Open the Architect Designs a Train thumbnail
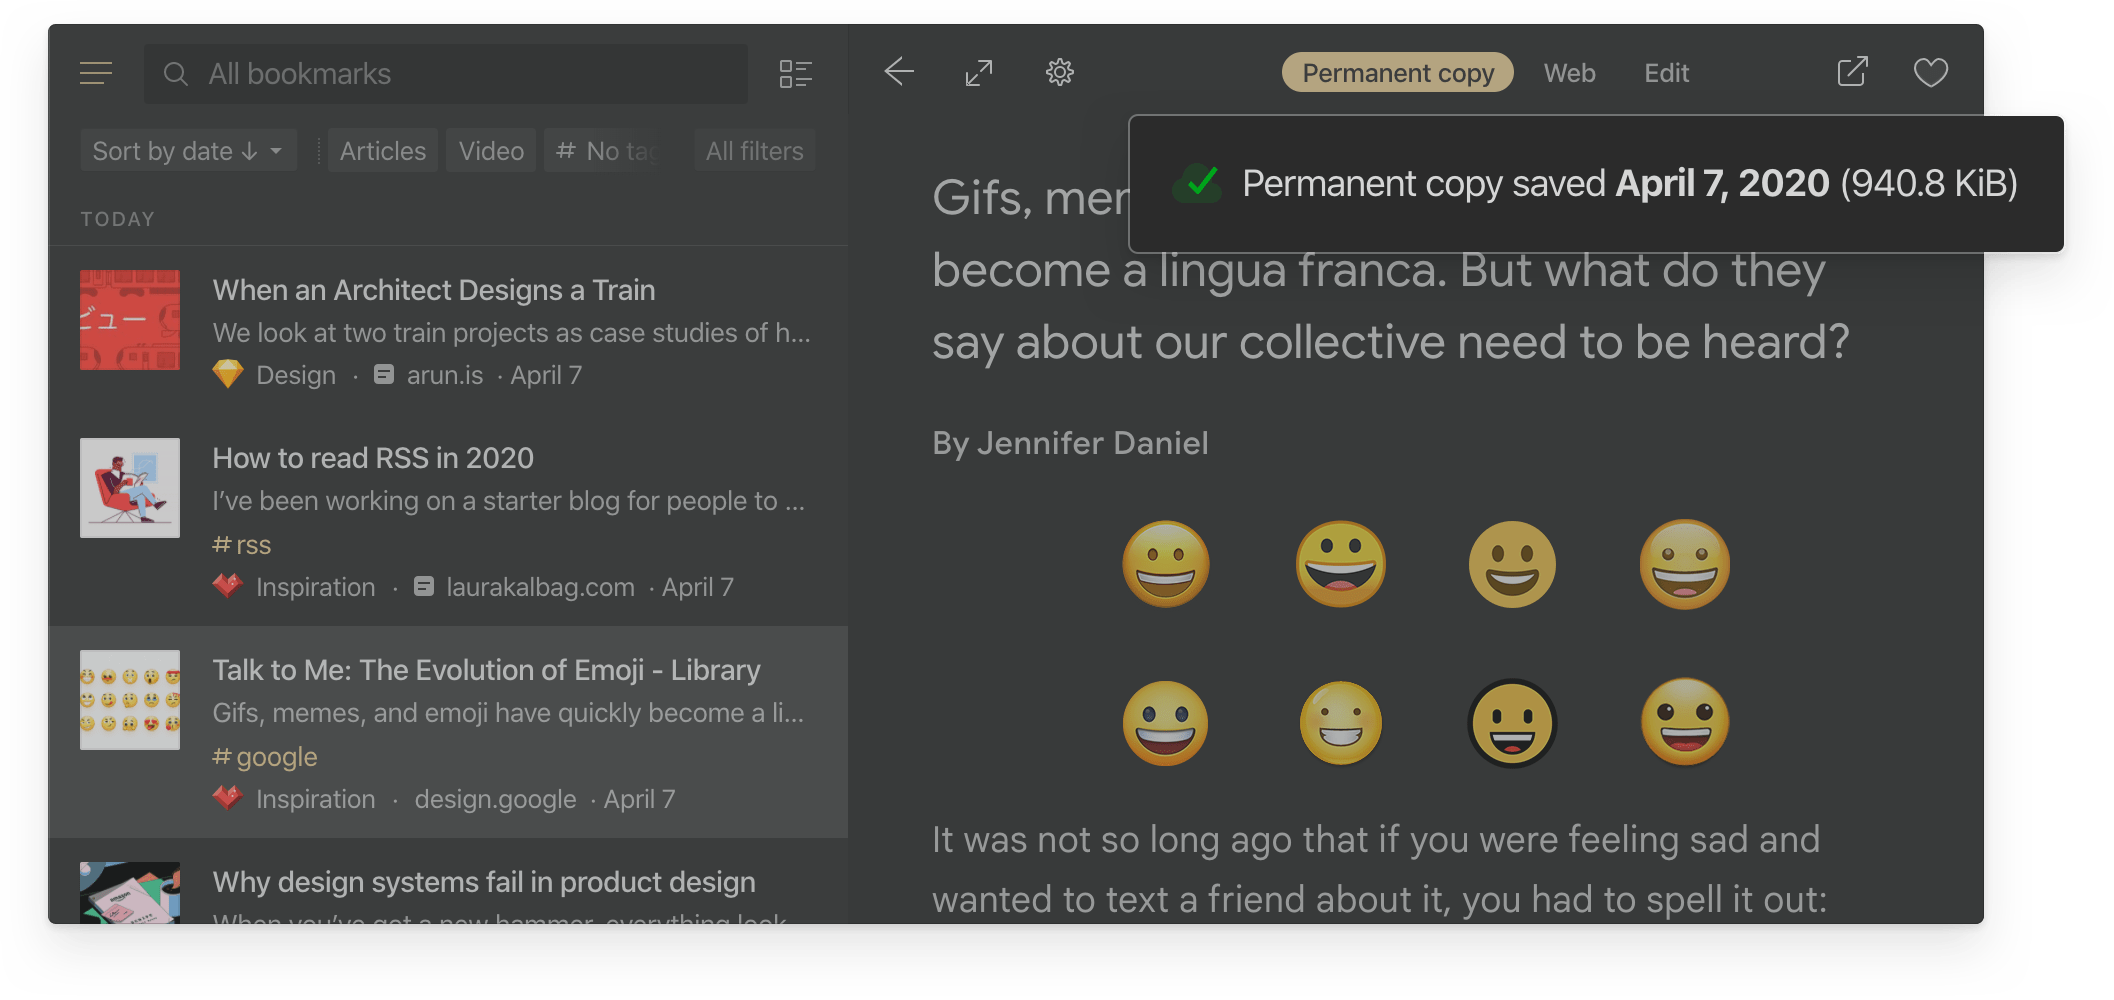The image size is (2114, 1000). coord(130,320)
